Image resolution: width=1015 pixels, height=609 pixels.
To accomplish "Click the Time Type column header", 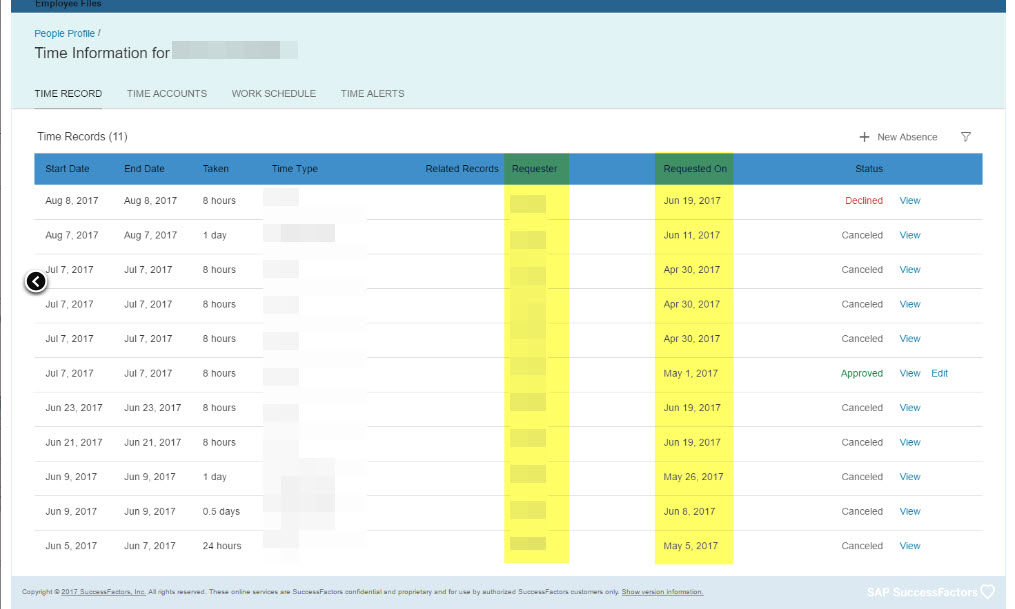I will (x=295, y=169).
